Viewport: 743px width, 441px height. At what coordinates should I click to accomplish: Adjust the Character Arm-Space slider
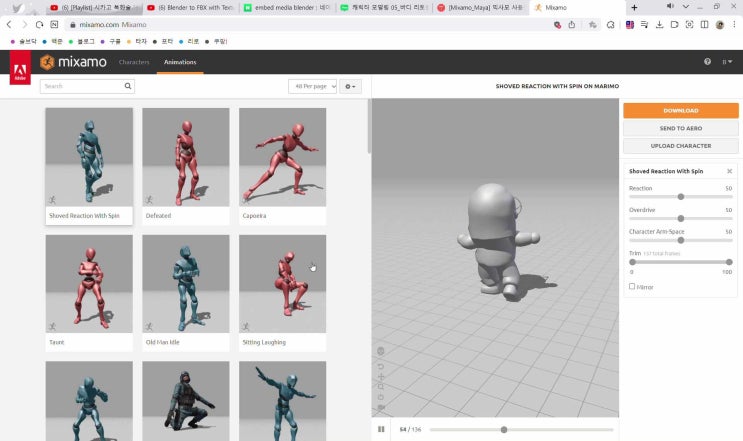pyautogui.click(x=680, y=240)
